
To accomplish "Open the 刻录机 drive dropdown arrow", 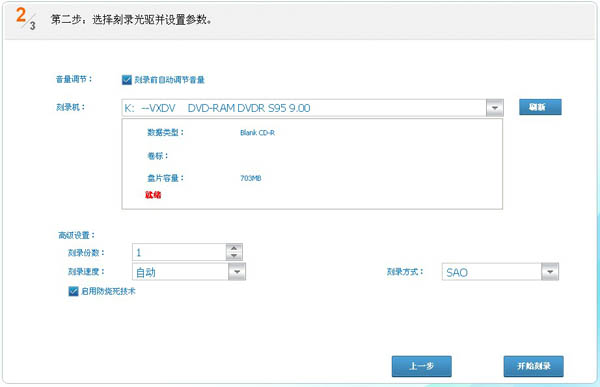I will (495, 108).
